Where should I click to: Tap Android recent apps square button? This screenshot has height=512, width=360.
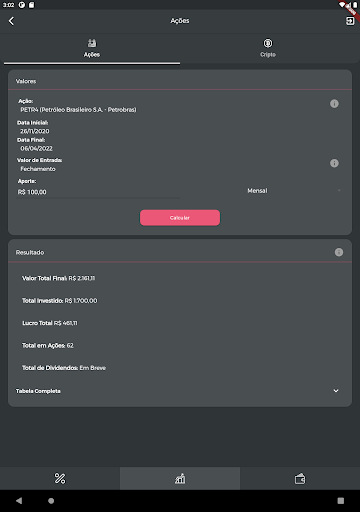click(x=341, y=501)
